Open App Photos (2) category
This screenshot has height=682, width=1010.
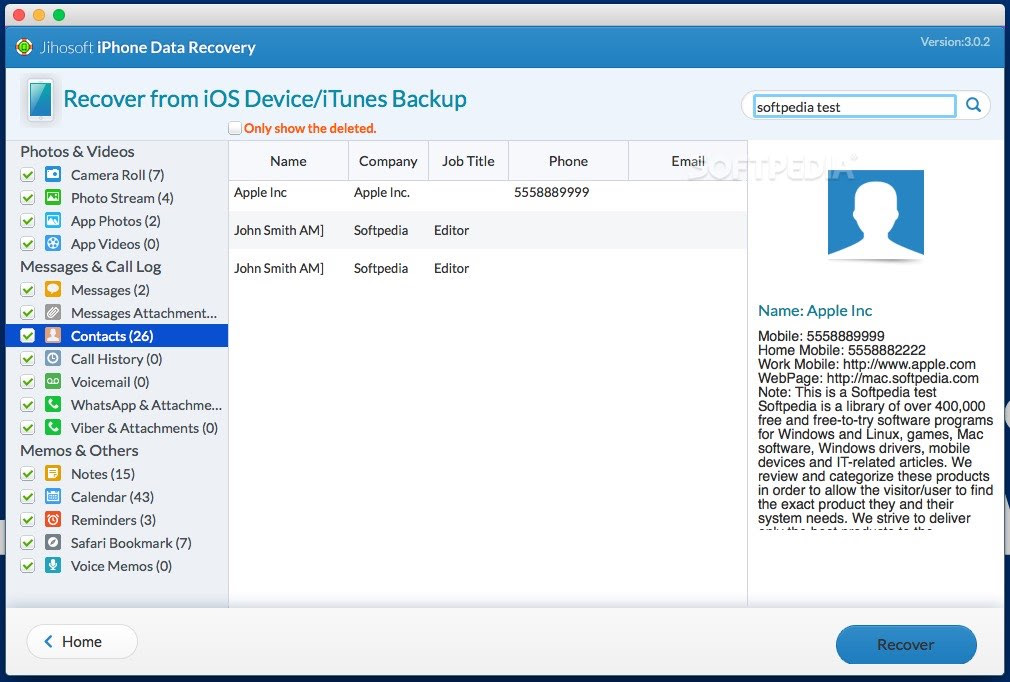click(x=115, y=221)
